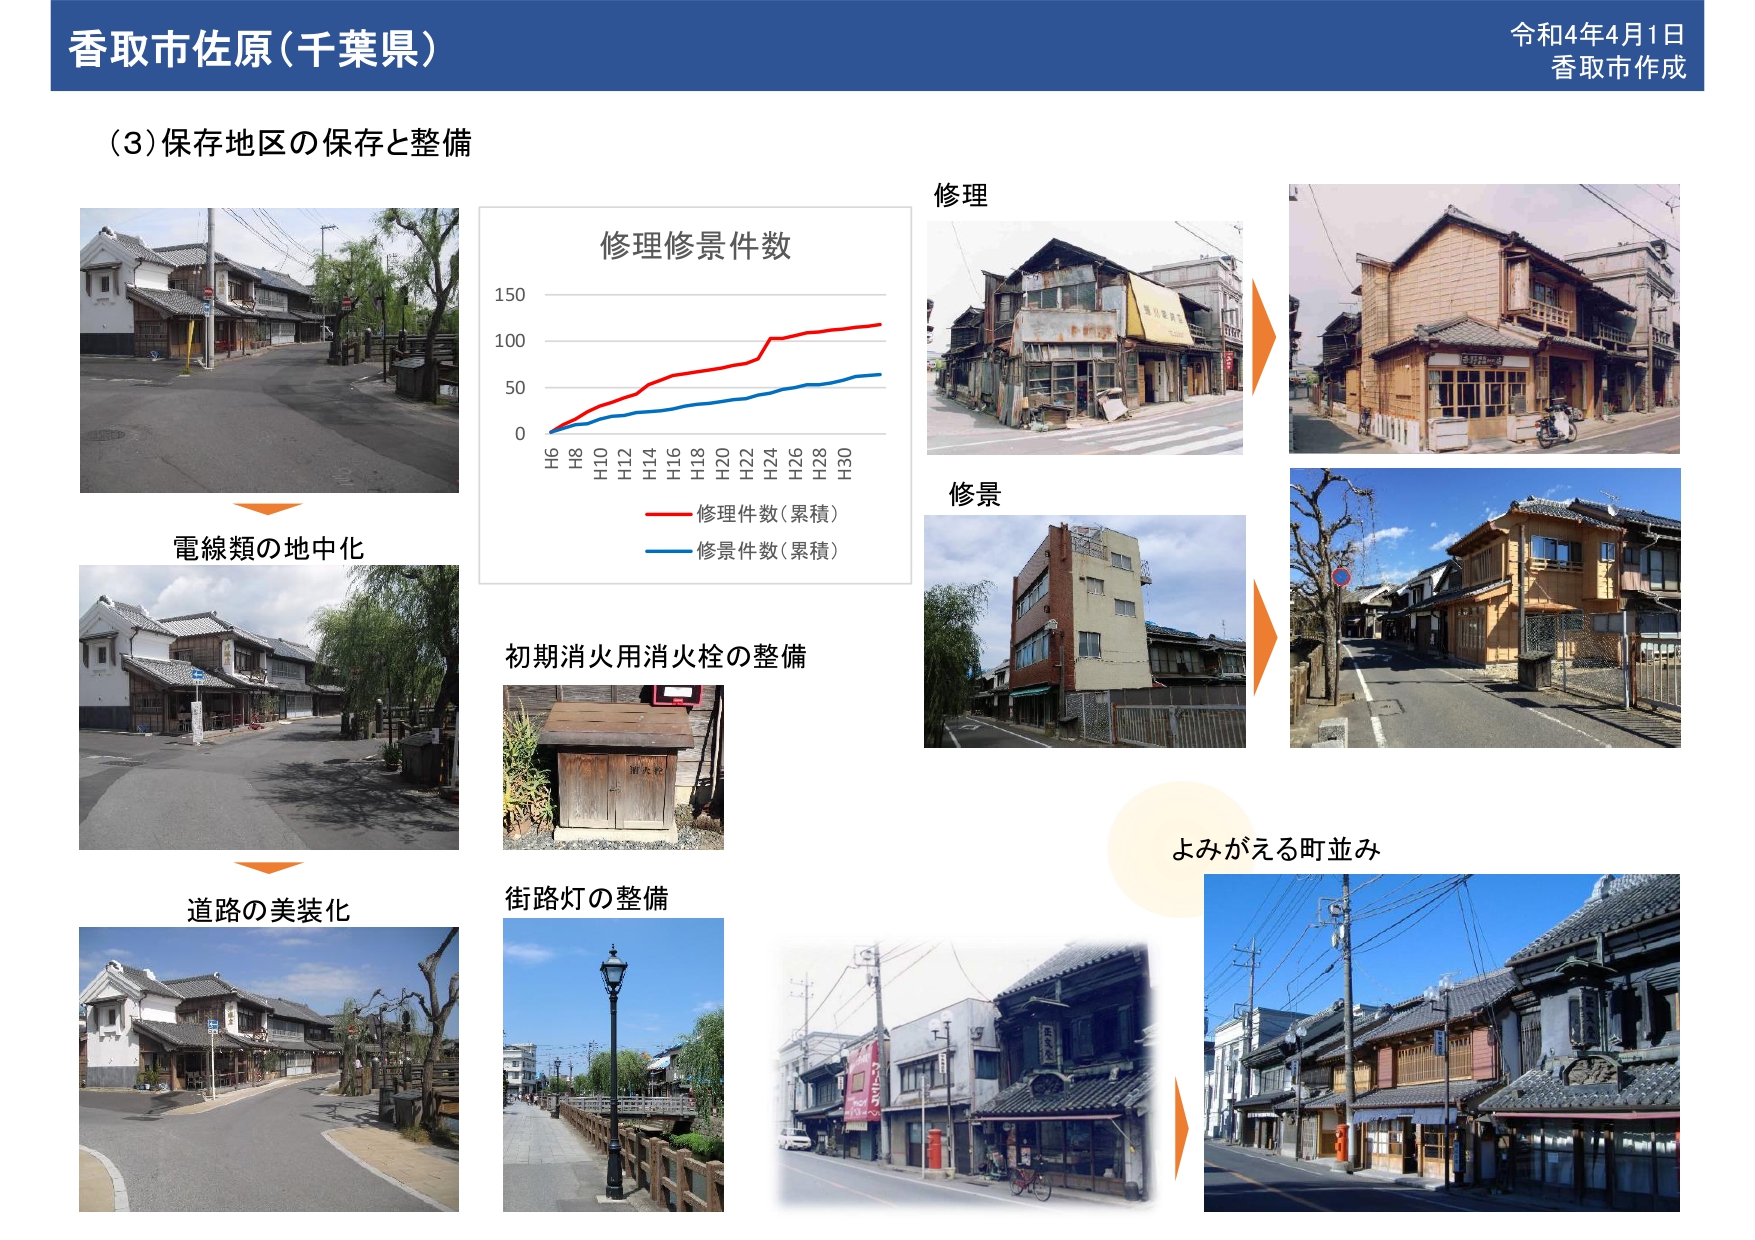Click the (3)保存地区の保存と整備 section heading
The height and width of the screenshot is (1240, 1755).
[290, 143]
